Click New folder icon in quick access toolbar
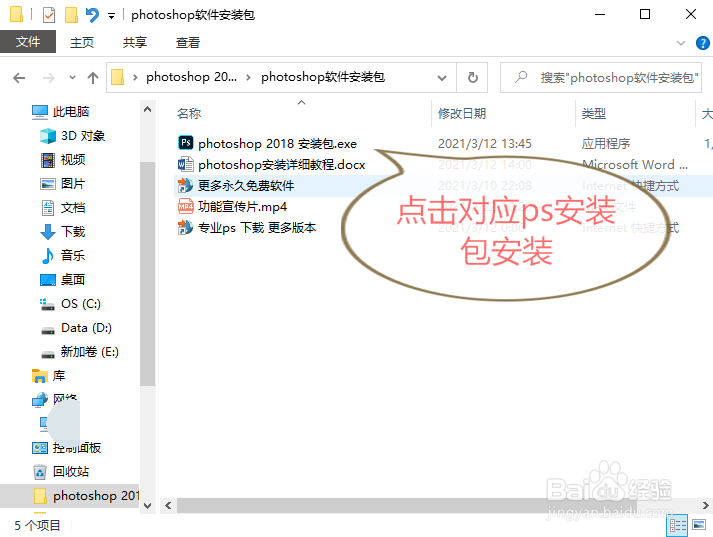Viewport: 713px width, 537px height. coord(71,15)
